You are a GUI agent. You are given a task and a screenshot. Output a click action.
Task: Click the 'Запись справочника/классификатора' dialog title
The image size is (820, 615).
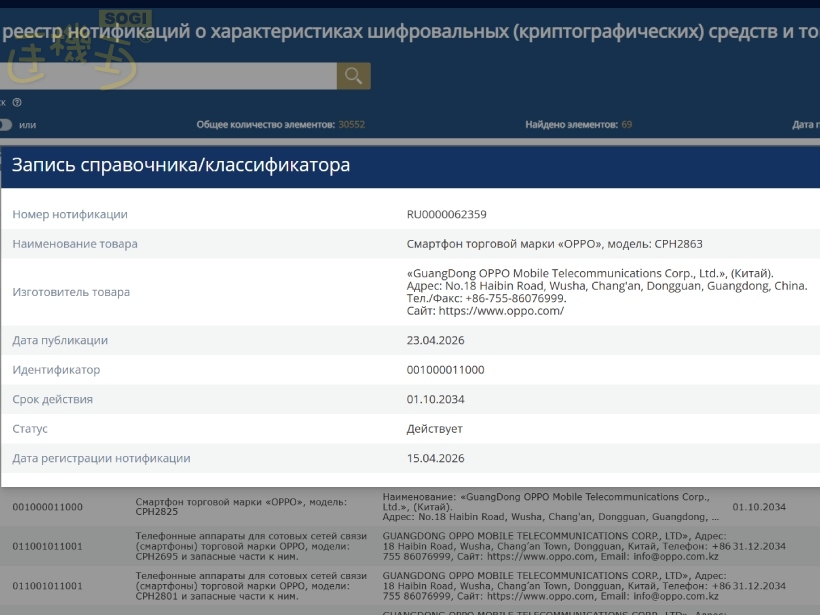tap(181, 165)
